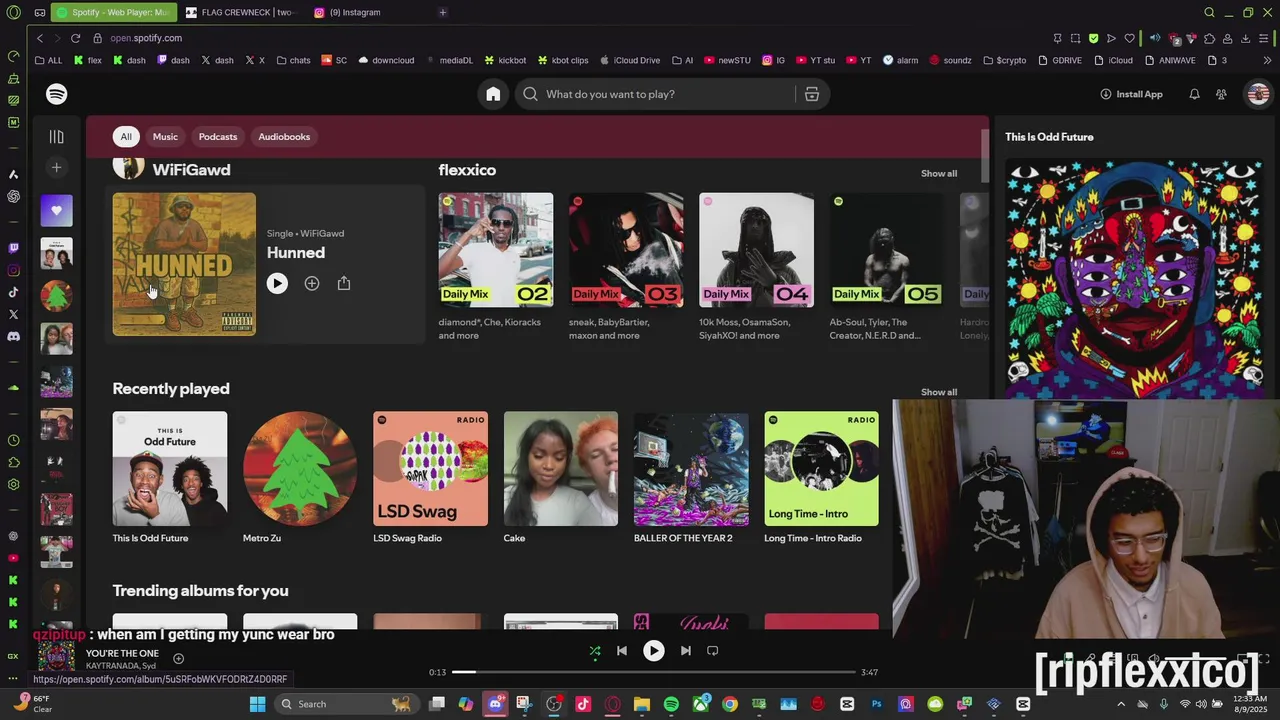Open This Is Odd Future playlist card

pos(170,478)
